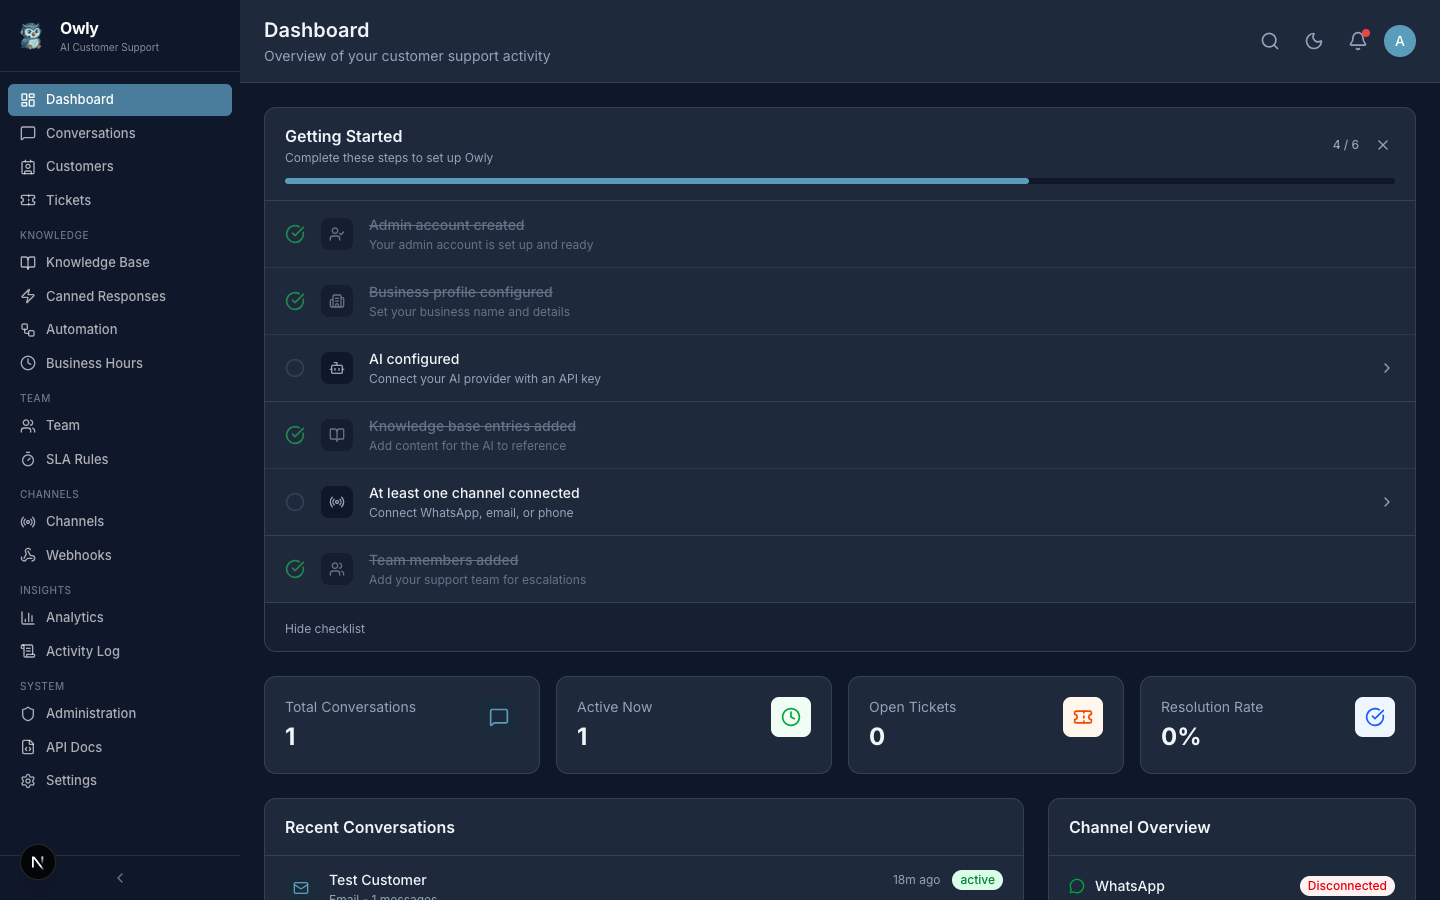1440x900 pixels.
Task: Click the Canned Responses icon
Action: coord(29,296)
